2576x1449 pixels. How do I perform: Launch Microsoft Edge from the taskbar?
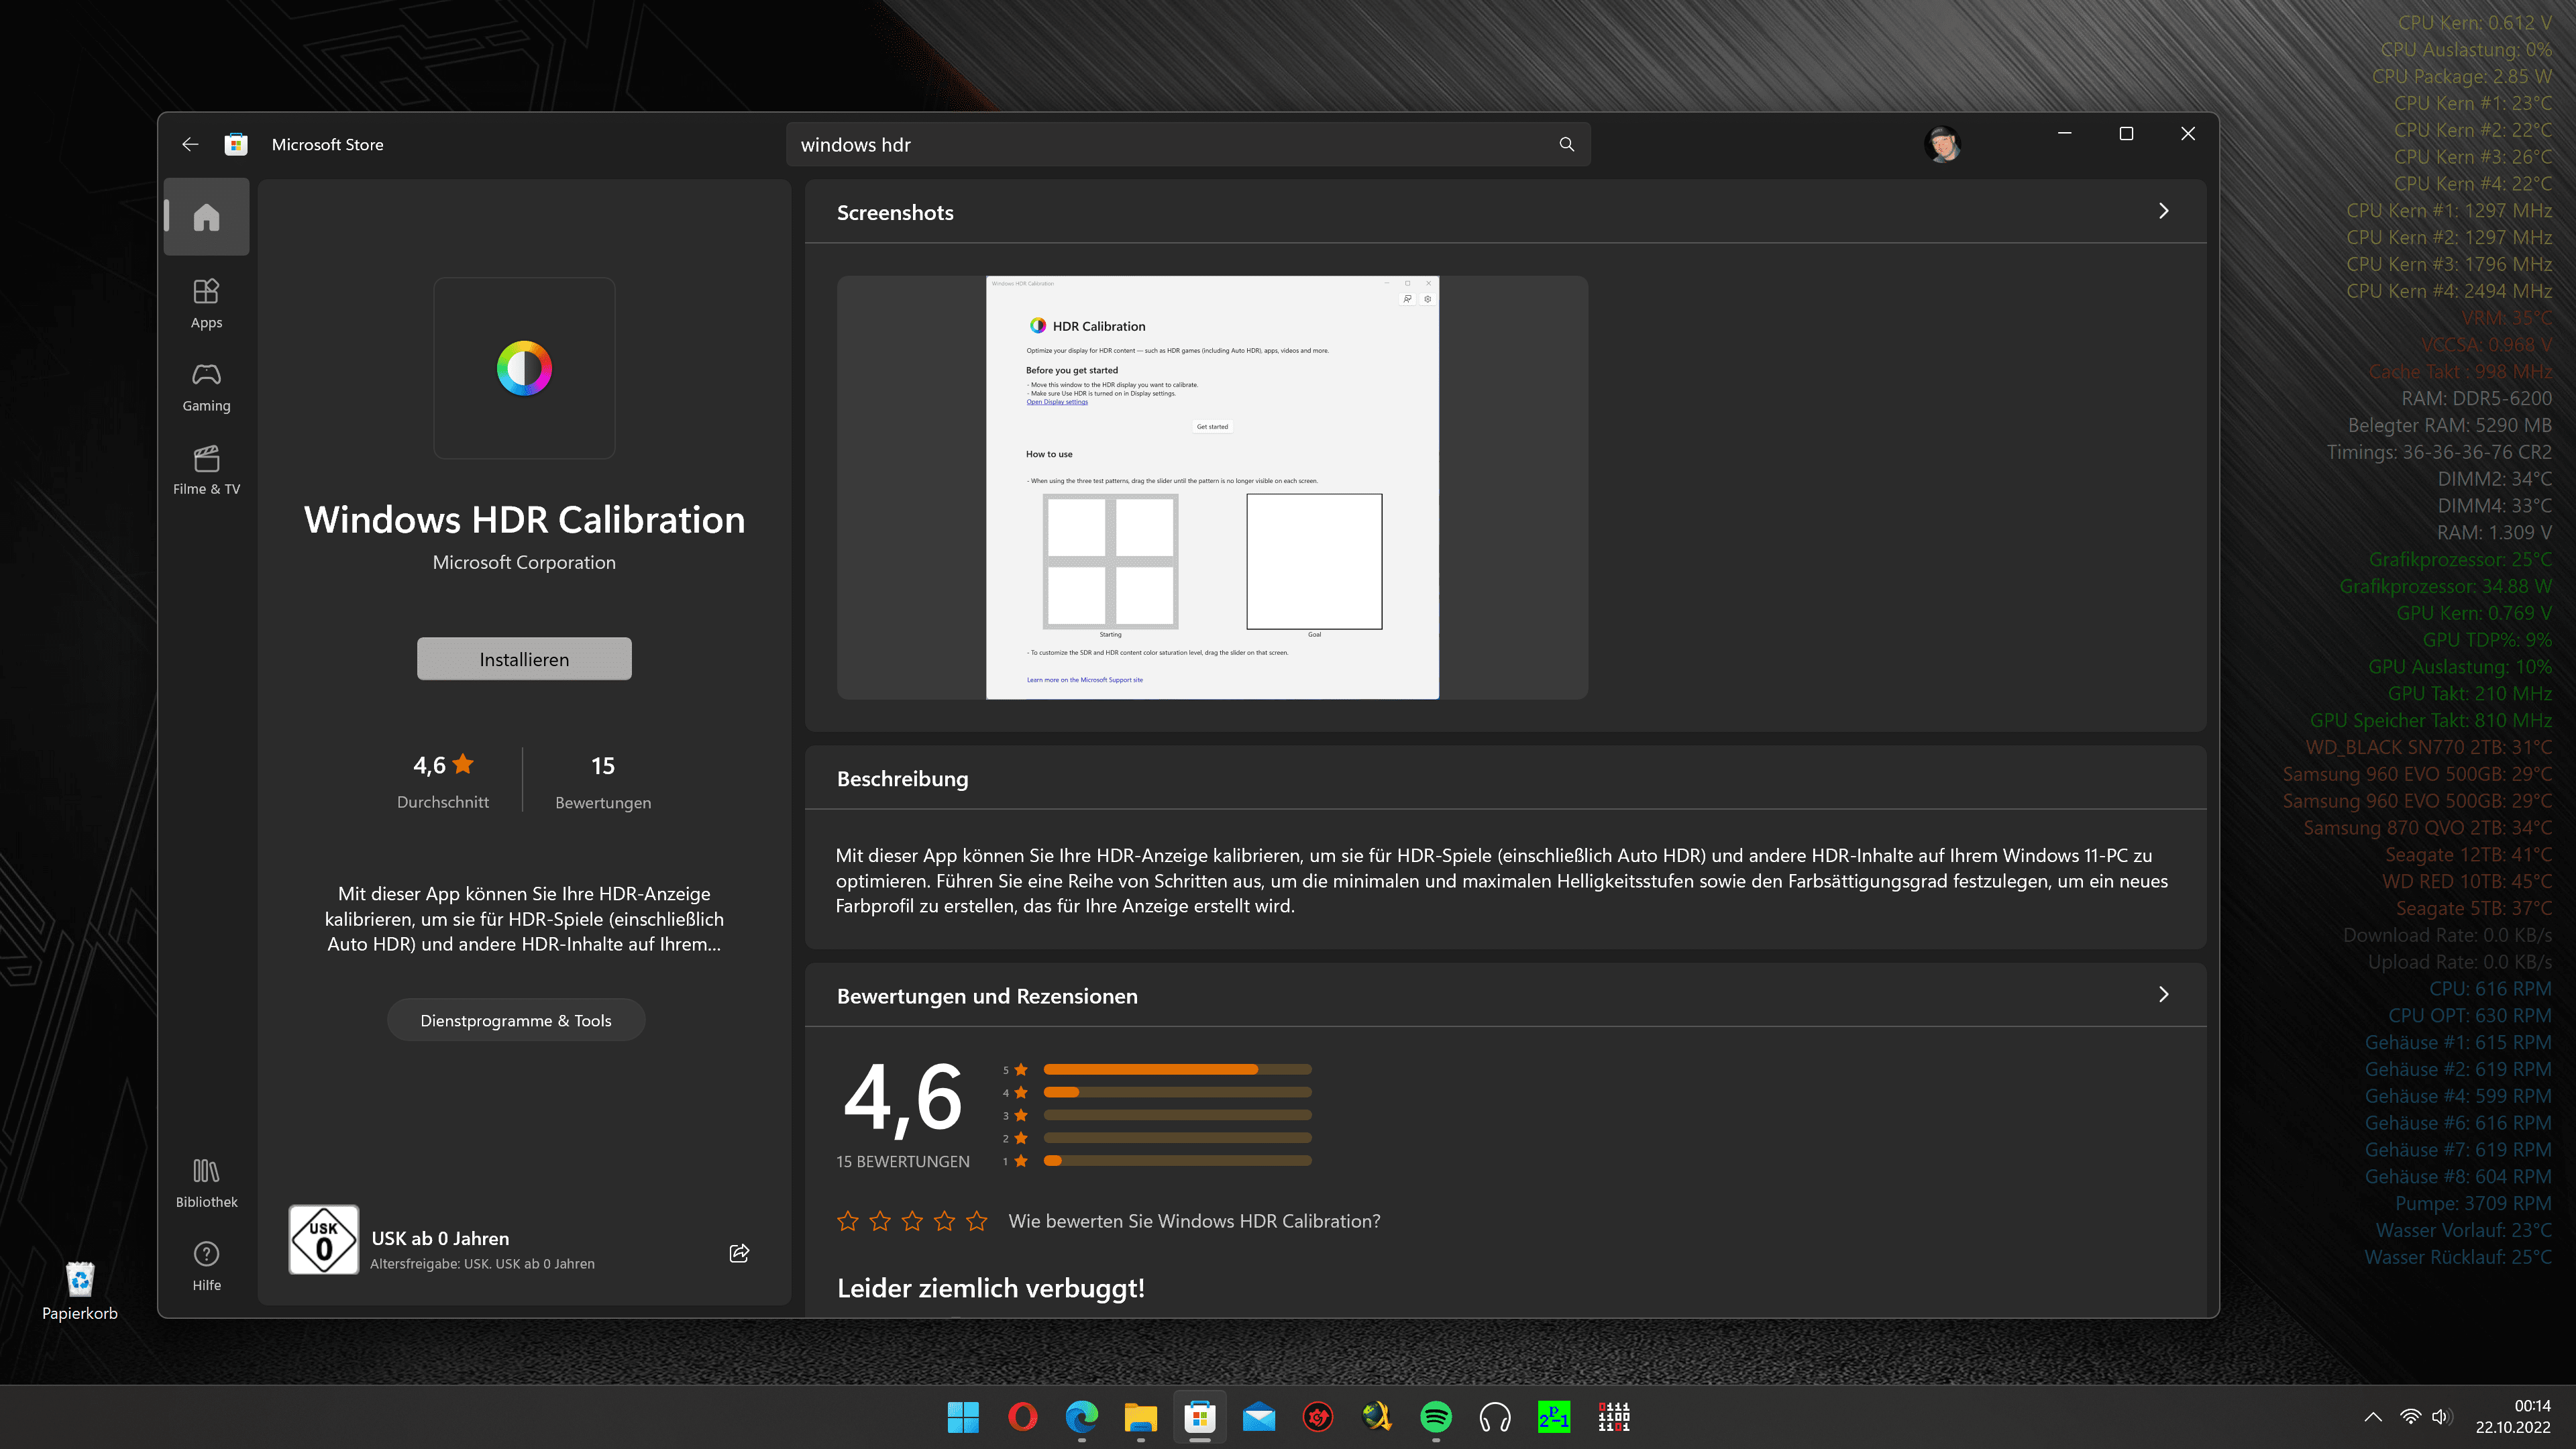click(1081, 1417)
